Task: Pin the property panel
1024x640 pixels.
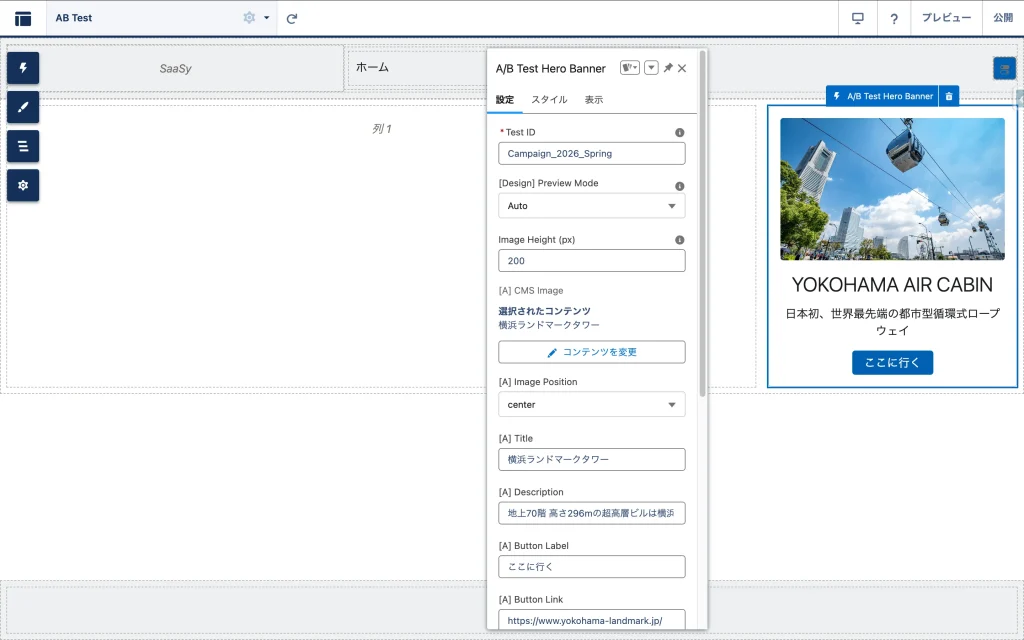Action: tap(668, 68)
